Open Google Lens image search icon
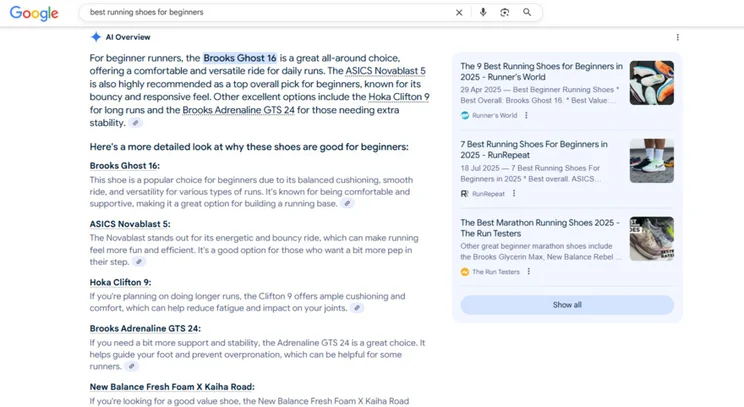This screenshot has width=744, height=407. [505, 12]
